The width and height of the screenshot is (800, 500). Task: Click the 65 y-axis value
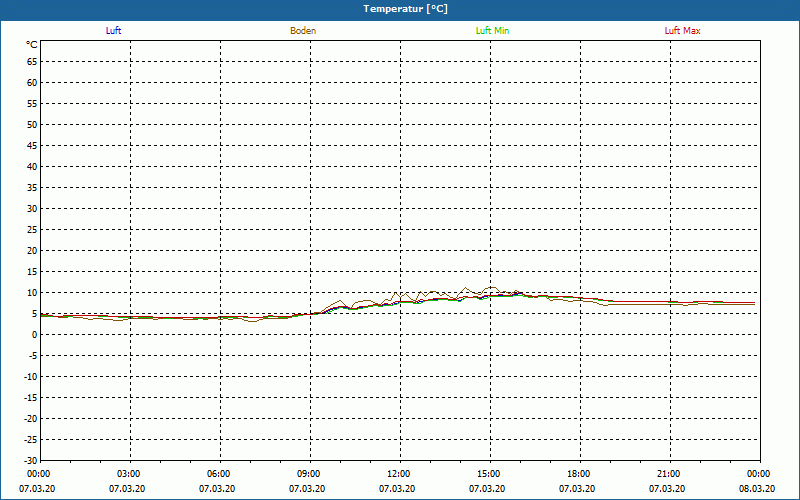point(32,62)
